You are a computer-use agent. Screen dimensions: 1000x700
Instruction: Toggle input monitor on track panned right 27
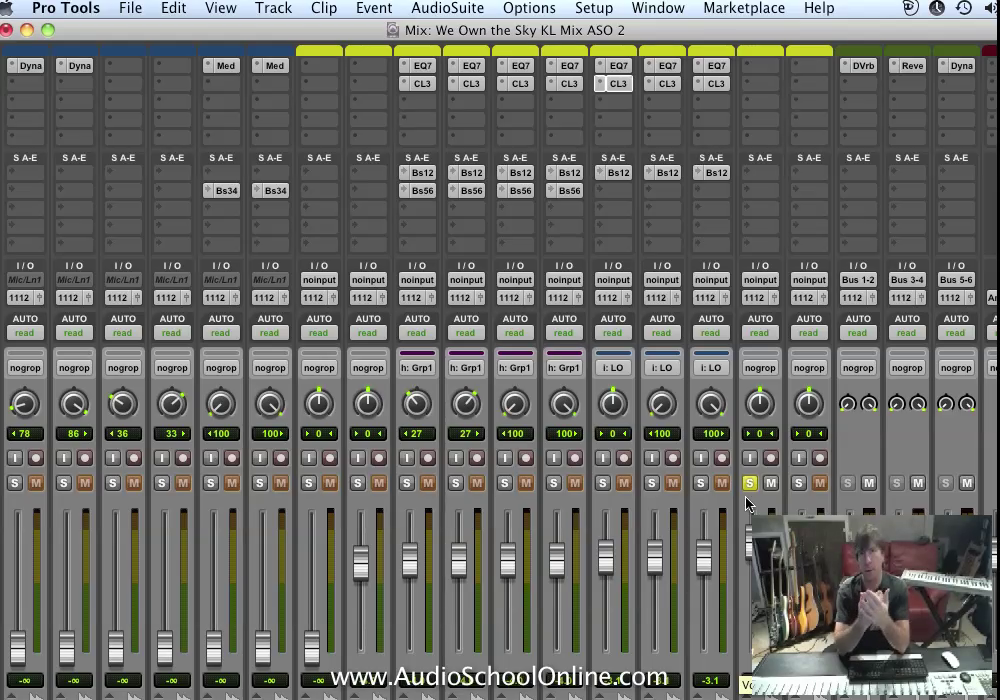(456, 458)
